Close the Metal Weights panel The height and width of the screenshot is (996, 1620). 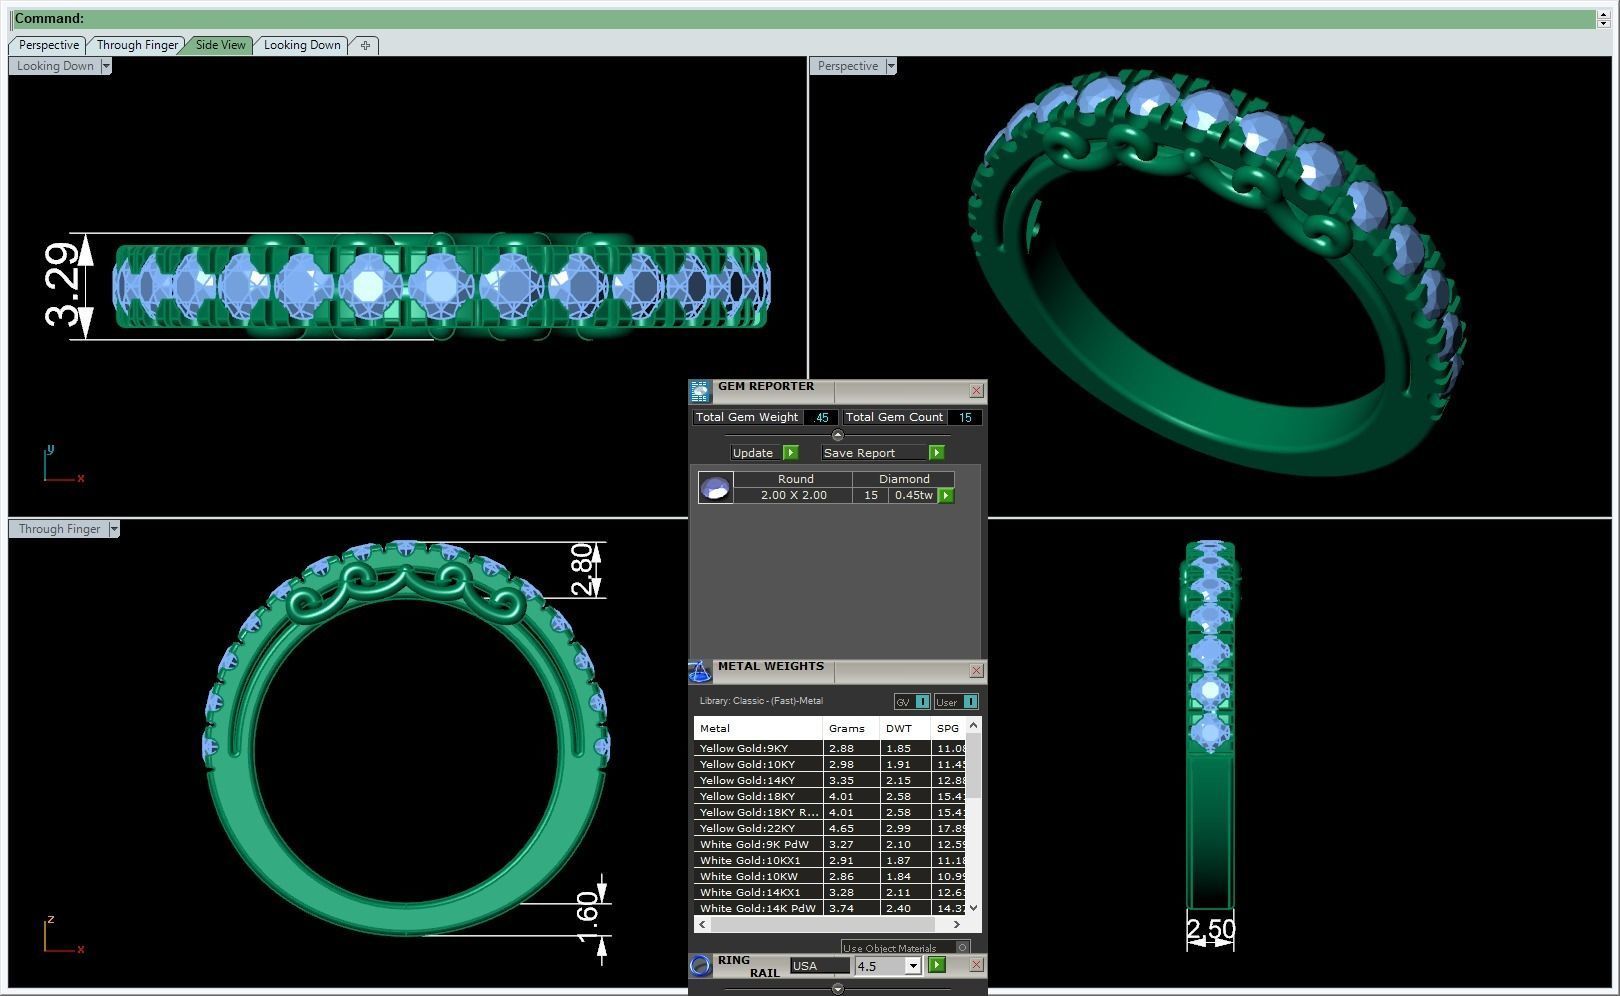click(x=977, y=671)
